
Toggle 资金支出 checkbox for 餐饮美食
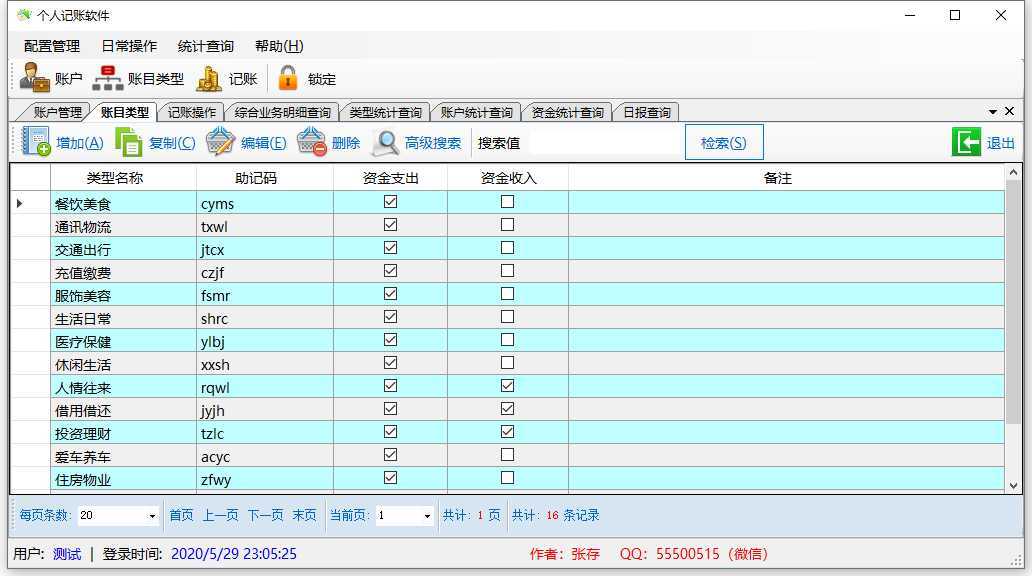(390, 201)
